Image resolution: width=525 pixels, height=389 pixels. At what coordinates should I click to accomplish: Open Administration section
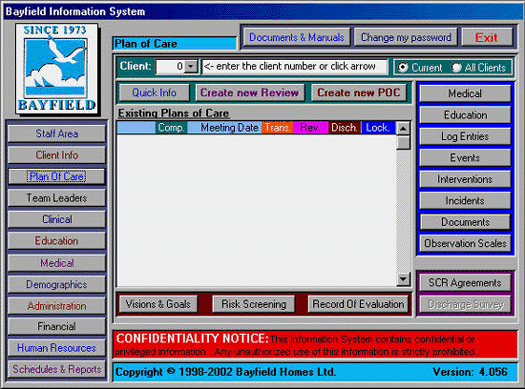tap(57, 306)
